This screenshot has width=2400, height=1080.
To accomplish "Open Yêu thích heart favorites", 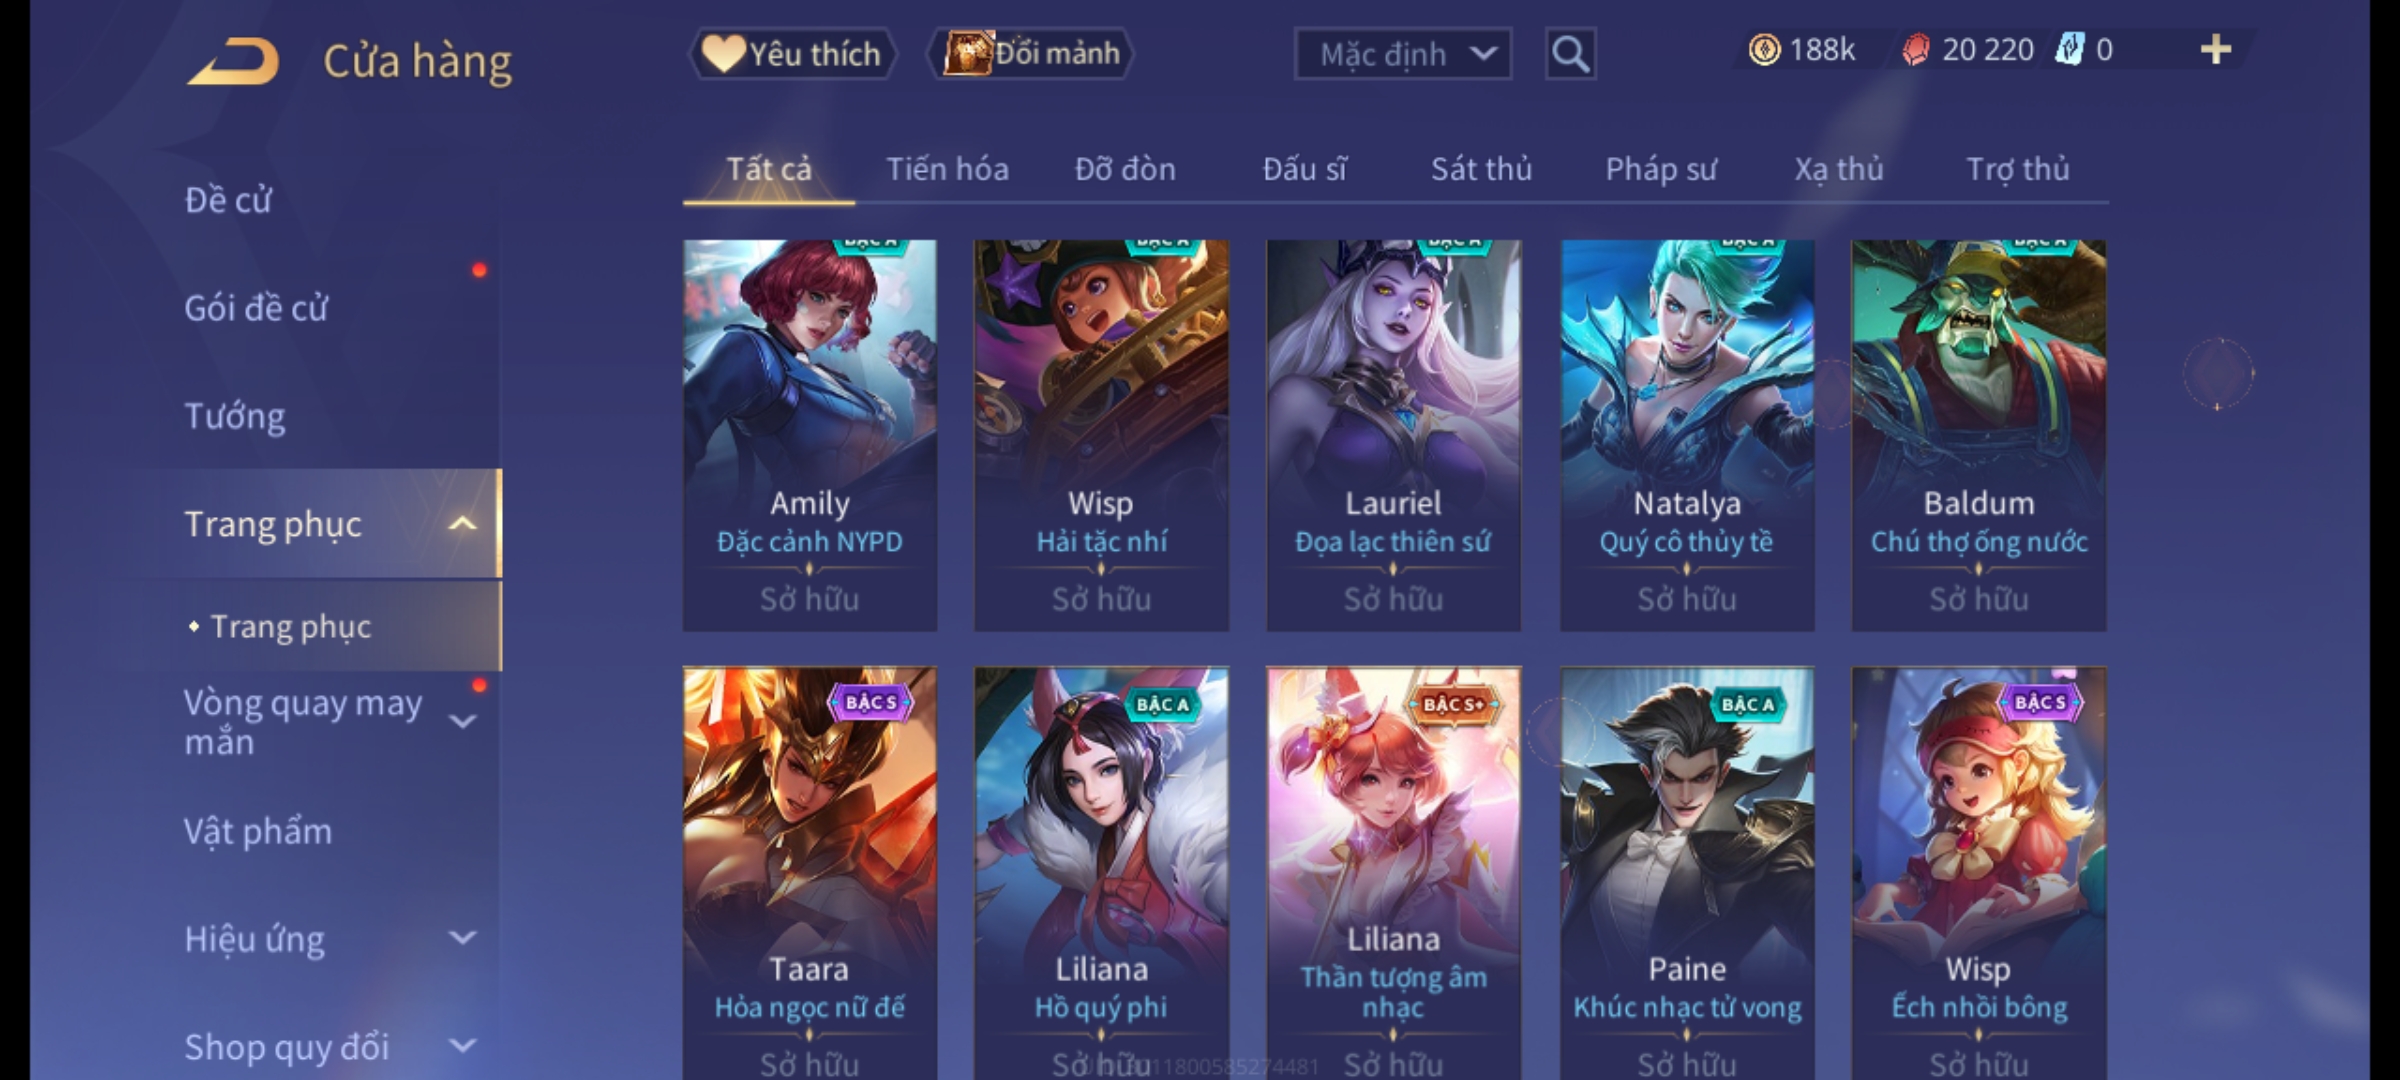I will click(792, 54).
